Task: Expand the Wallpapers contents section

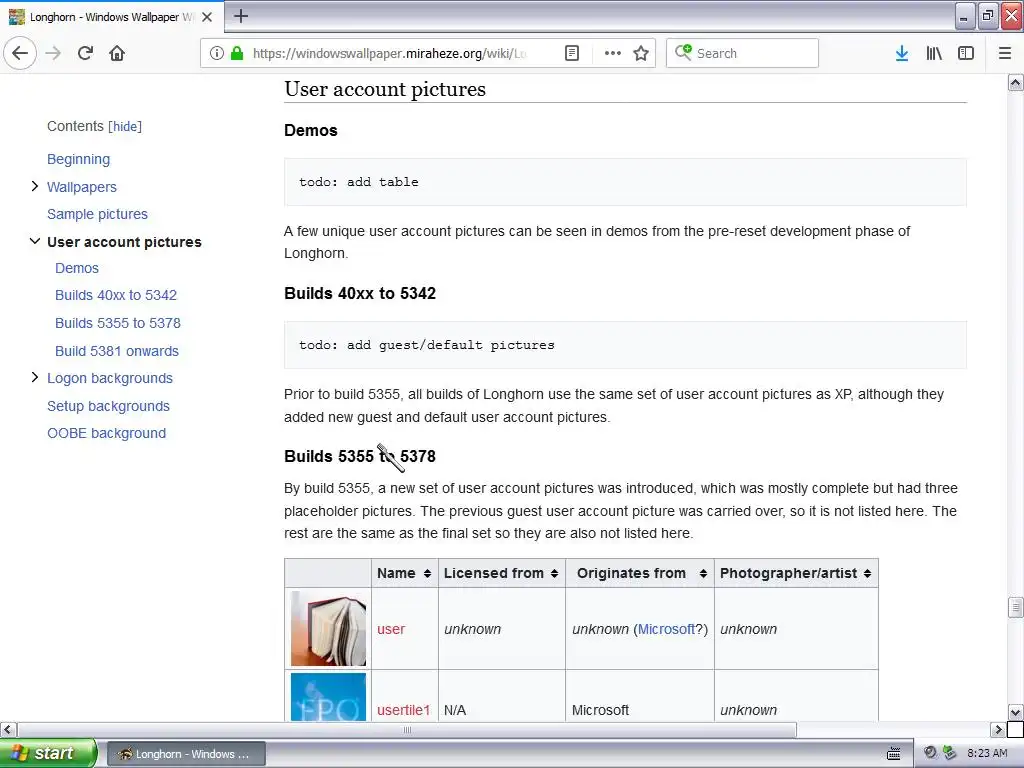Action: tap(35, 187)
